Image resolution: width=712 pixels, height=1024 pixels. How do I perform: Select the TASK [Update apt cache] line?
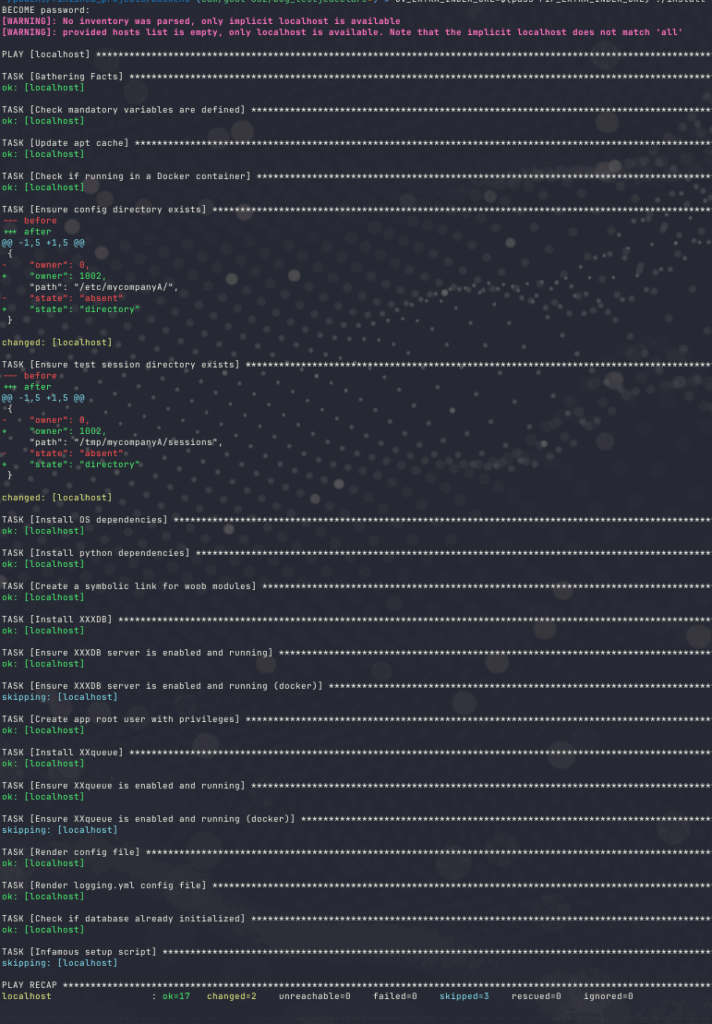pos(65,143)
